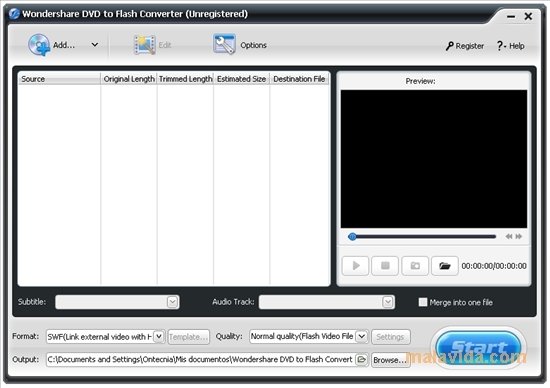550x388 pixels.
Task: Click the Original Length column header
Action: point(129,79)
